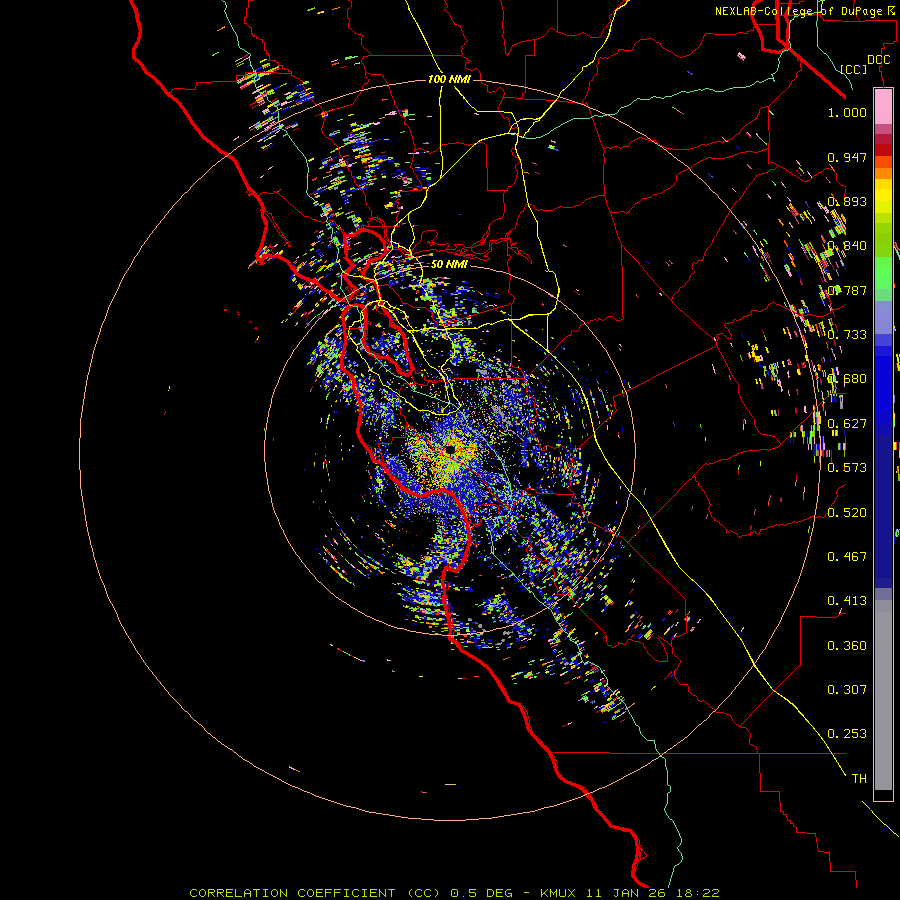The image size is (900, 900).
Task: Select the 0.520 value on the color scale
Action: [847, 513]
